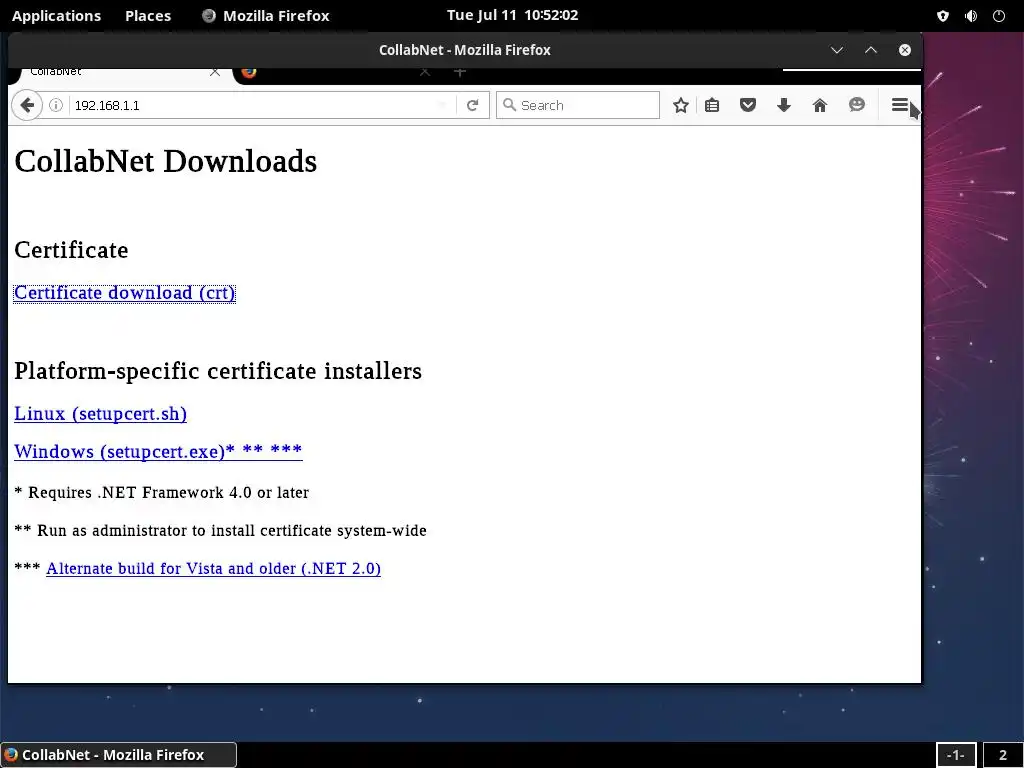Click Platform-specific certificate installers heading
The height and width of the screenshot is (768, 1024).
[x=217, y=370]
